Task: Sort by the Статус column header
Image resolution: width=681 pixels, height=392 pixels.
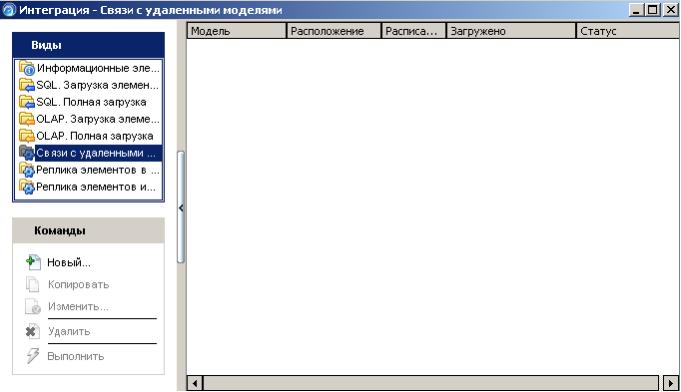Action: (x=628, y=31)
